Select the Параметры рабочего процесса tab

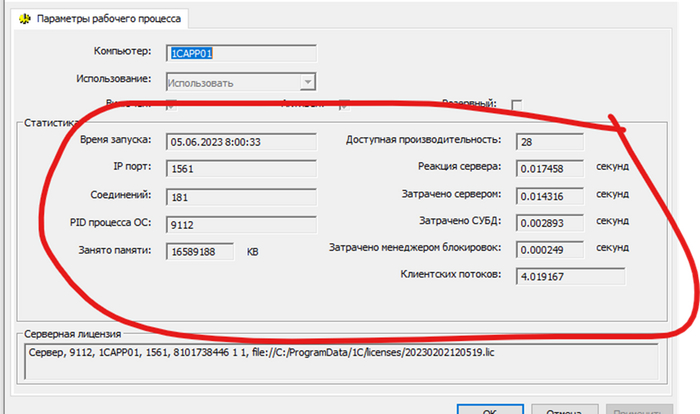coord(100,19)
